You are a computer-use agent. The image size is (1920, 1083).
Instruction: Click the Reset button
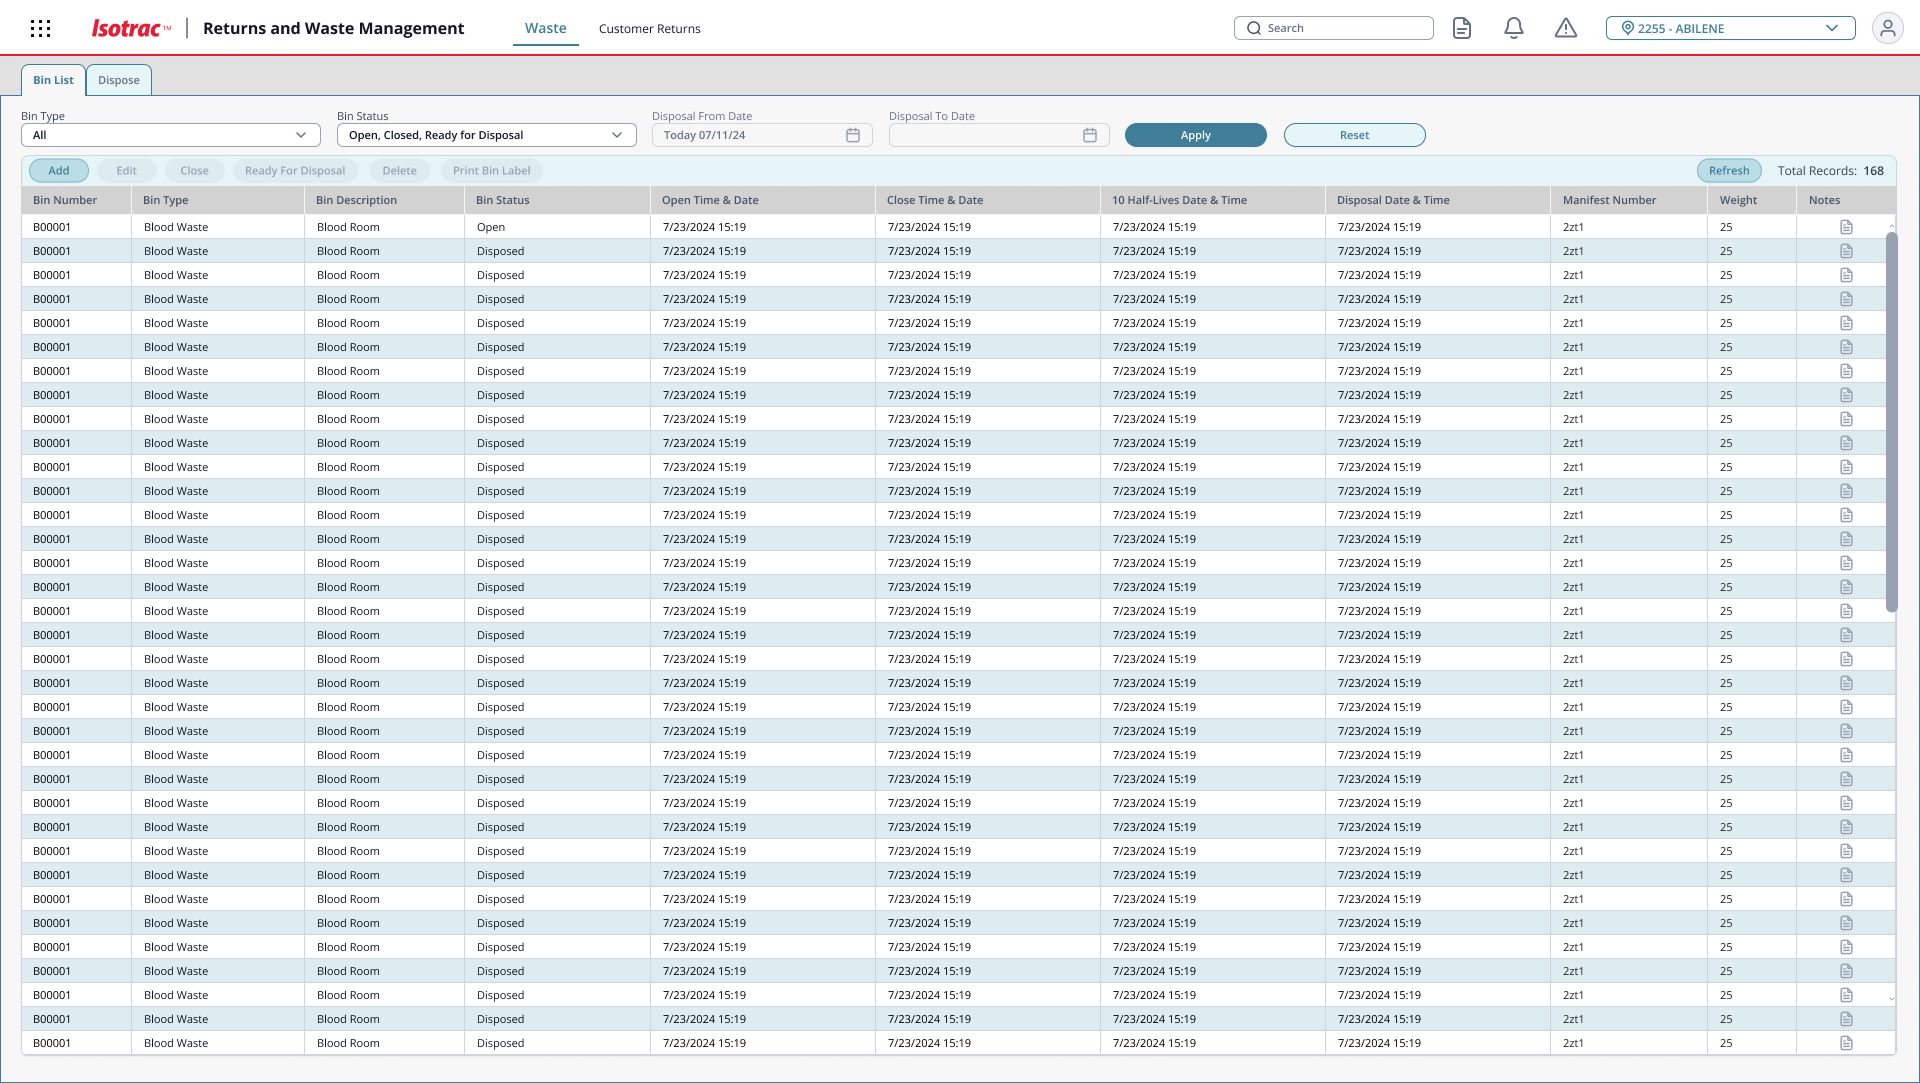(1354, 135)
